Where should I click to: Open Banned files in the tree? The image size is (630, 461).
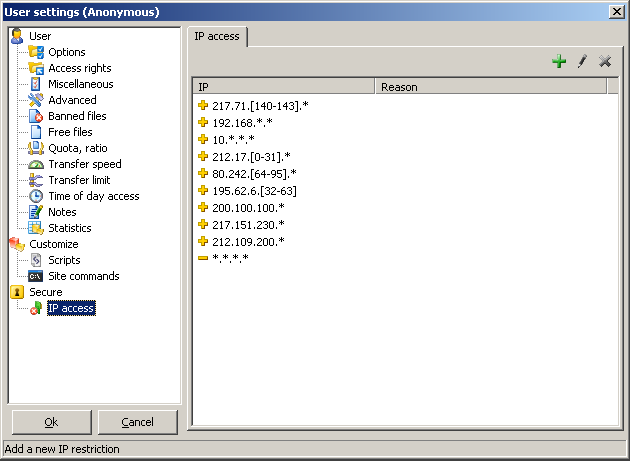coord(76,116)
